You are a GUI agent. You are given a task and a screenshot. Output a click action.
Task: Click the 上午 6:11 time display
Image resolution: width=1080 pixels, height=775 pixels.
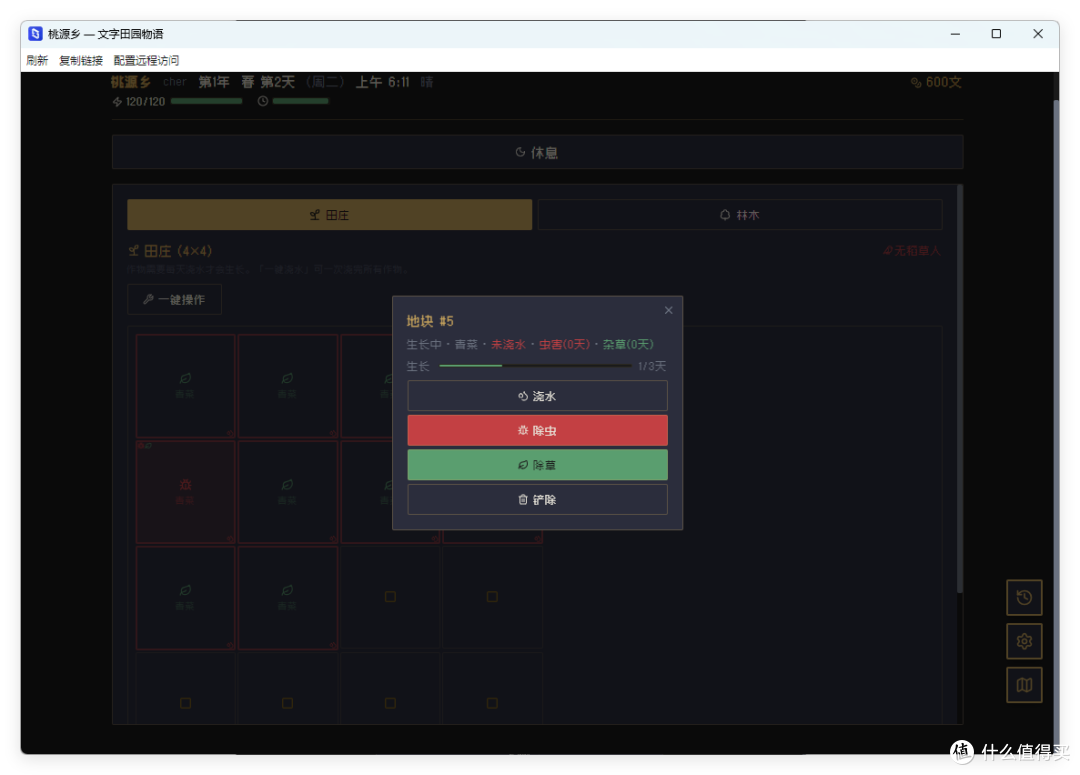tap(382, 82)
